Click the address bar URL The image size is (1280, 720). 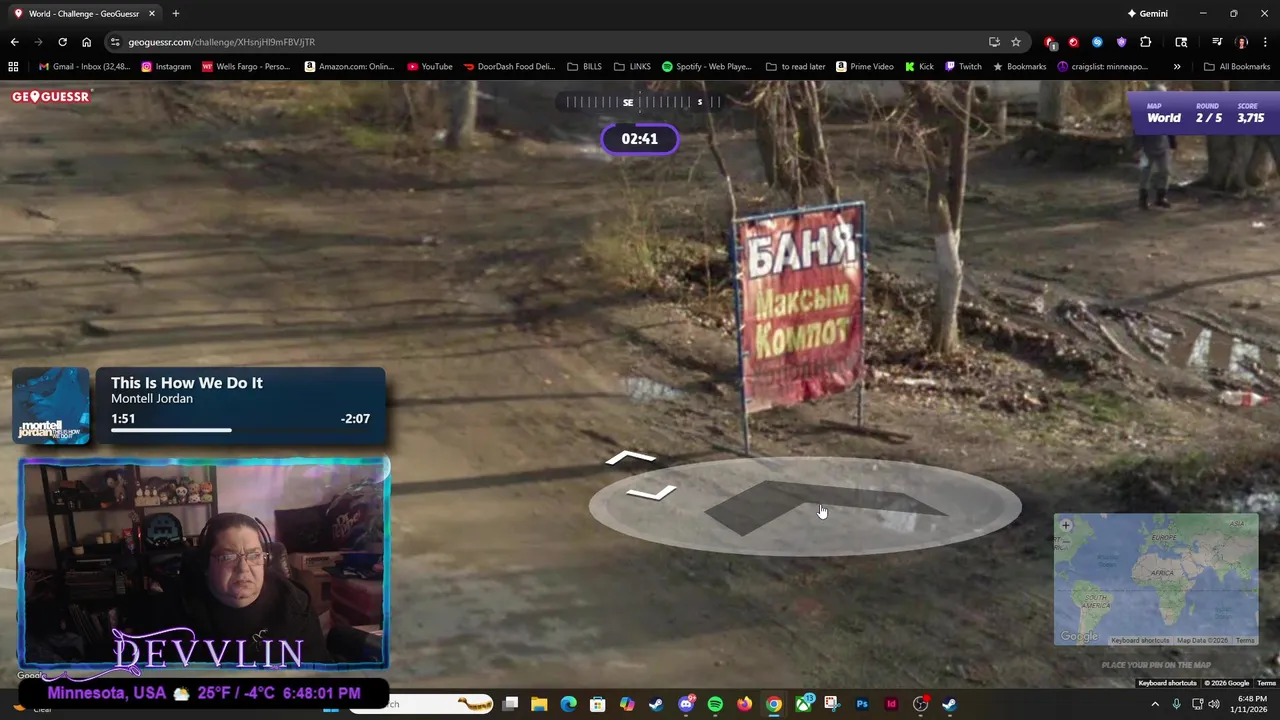coord(222,42)
